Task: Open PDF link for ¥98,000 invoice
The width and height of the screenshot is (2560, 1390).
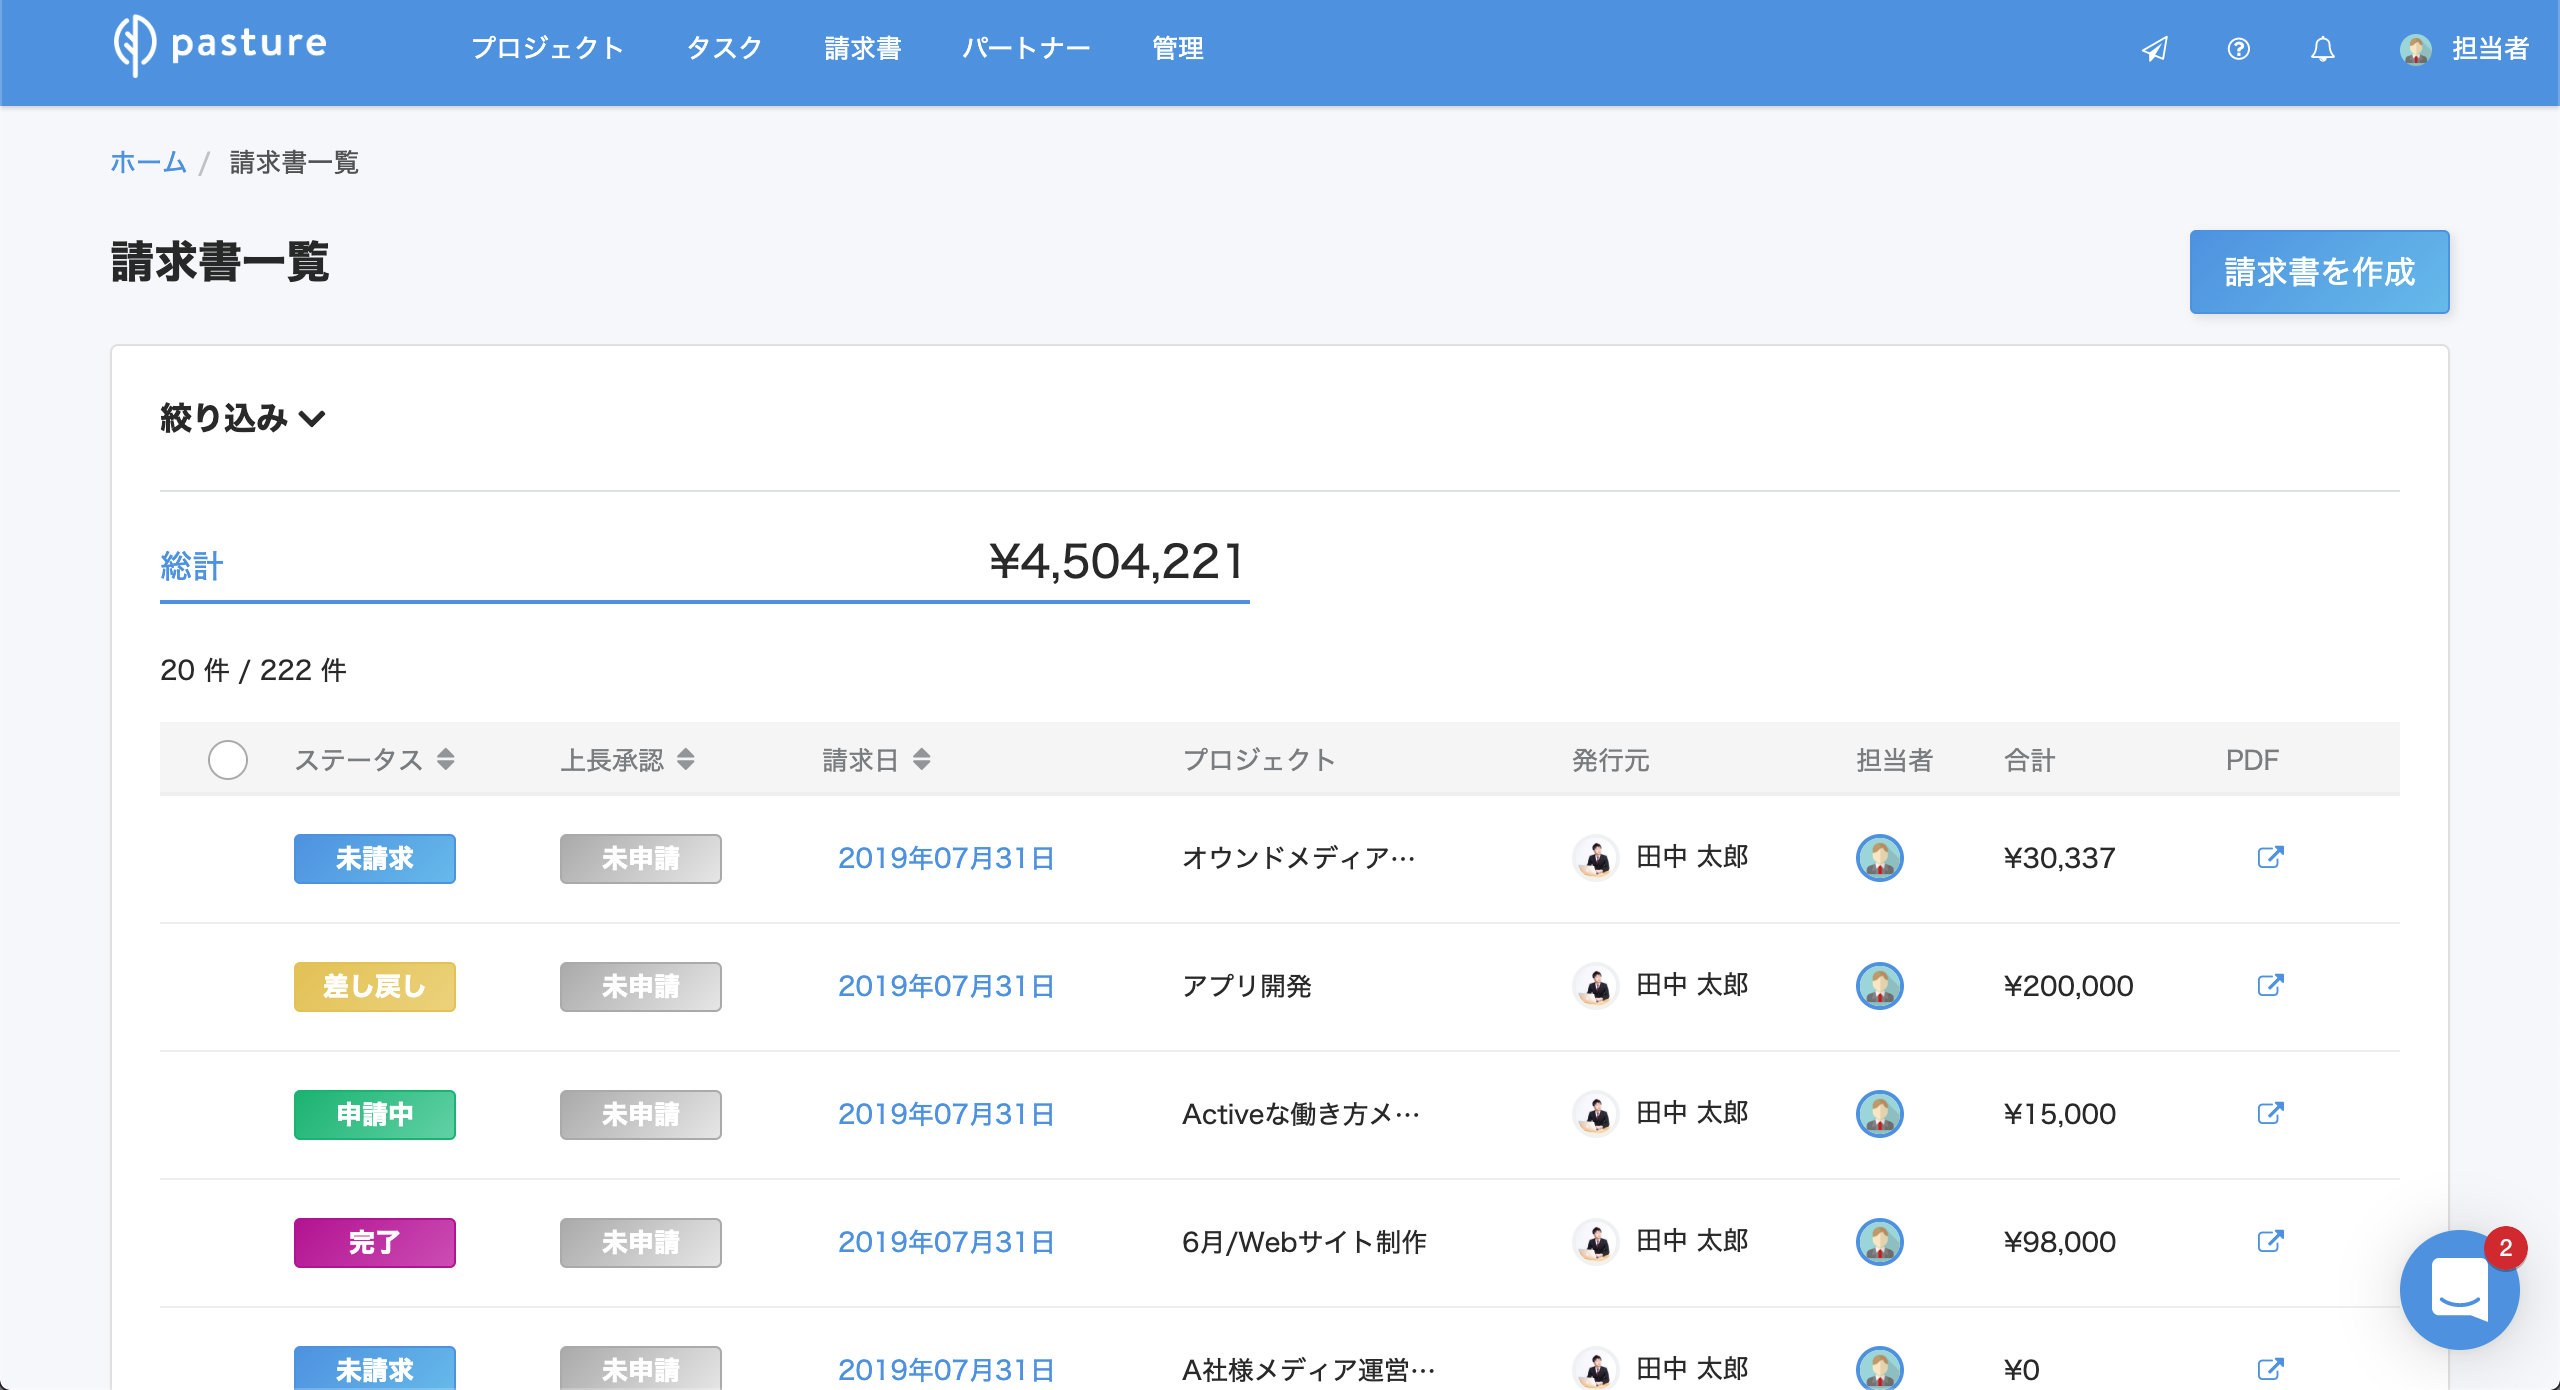Action: (x=2270, y=1241)
